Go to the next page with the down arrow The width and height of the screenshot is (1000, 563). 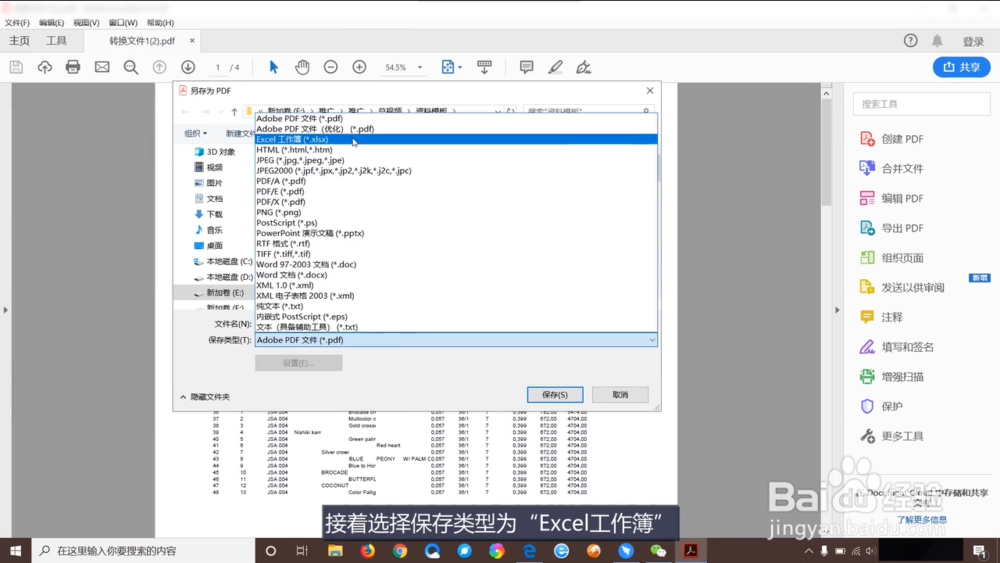coord(188,67)
